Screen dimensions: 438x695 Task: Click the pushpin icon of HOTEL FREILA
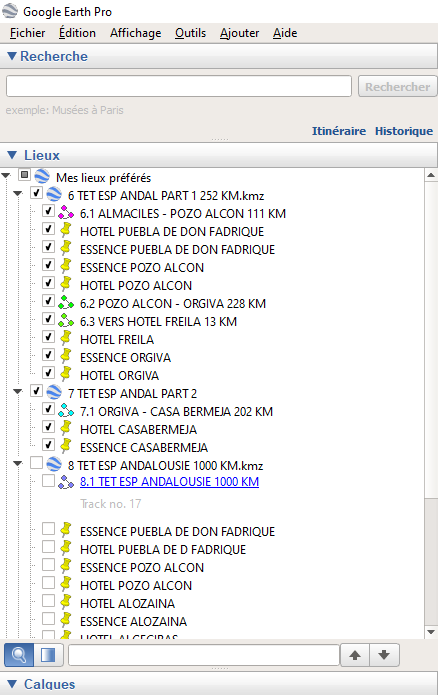[x=66, y=338]
